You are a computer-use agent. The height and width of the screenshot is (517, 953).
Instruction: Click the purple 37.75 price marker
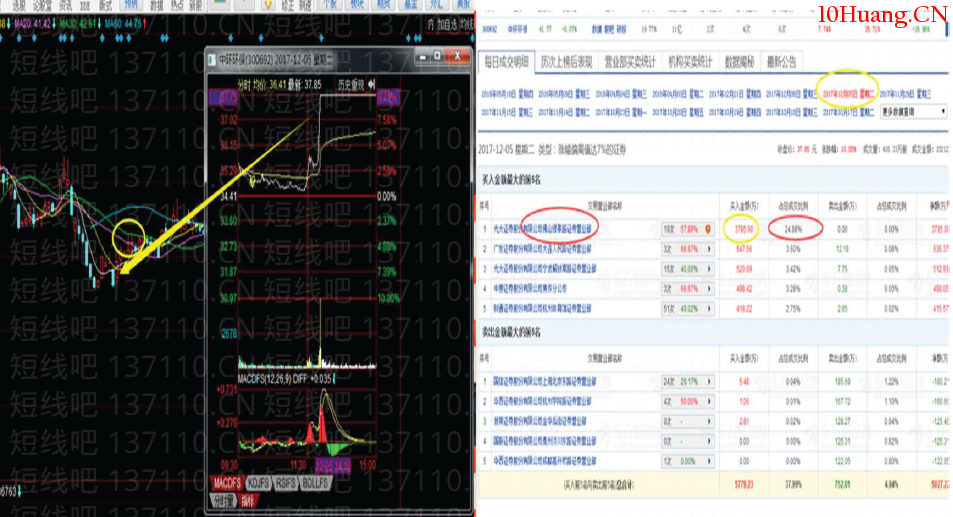[222, 97]
